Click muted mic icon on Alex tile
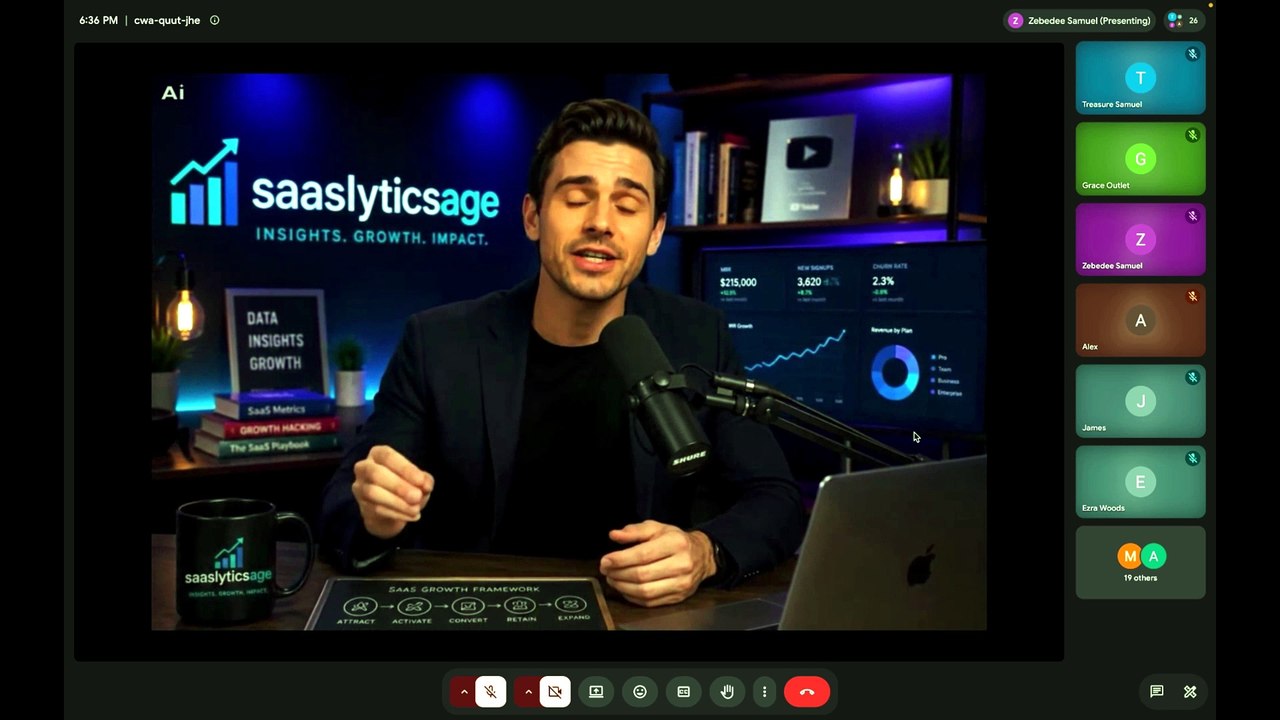The width and height of the screenshot is (1280, 720). point(1192,297)
